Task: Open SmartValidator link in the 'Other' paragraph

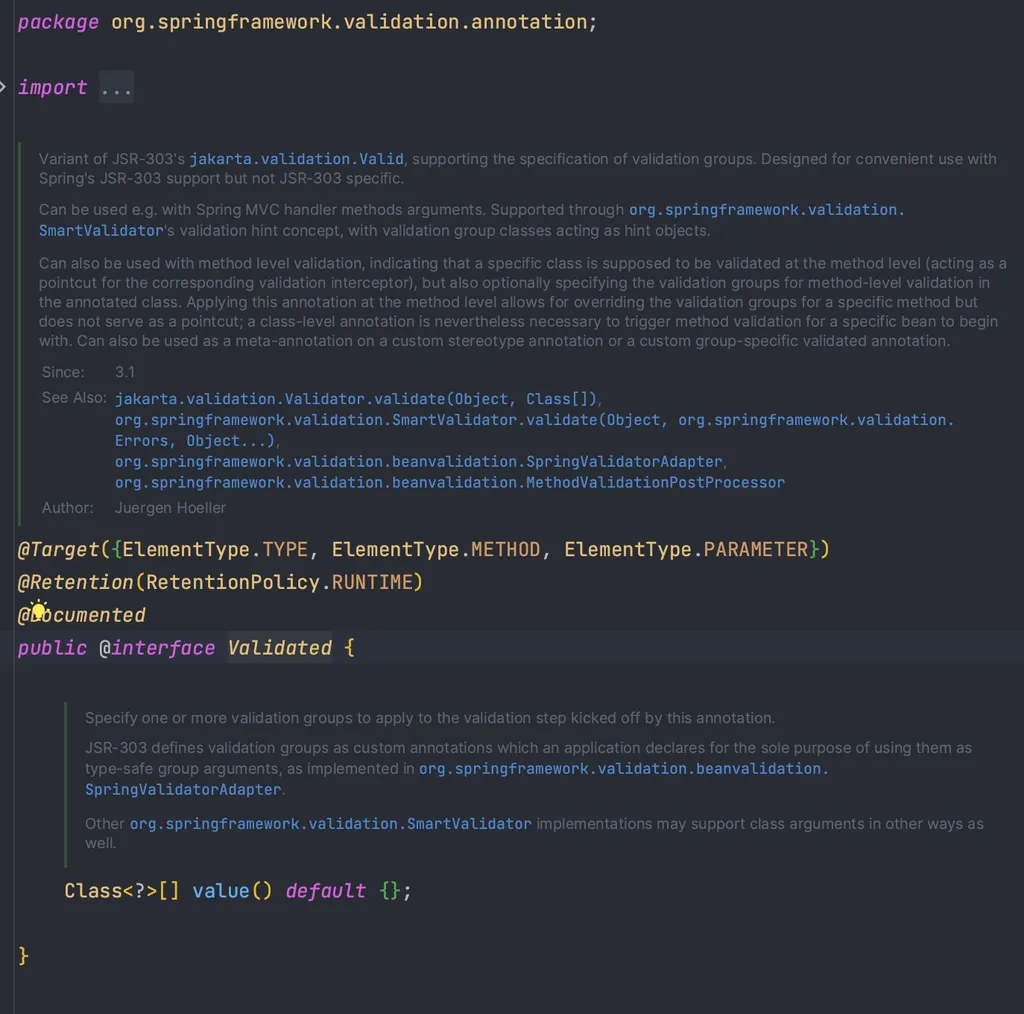Action: (x=330, y=824)
